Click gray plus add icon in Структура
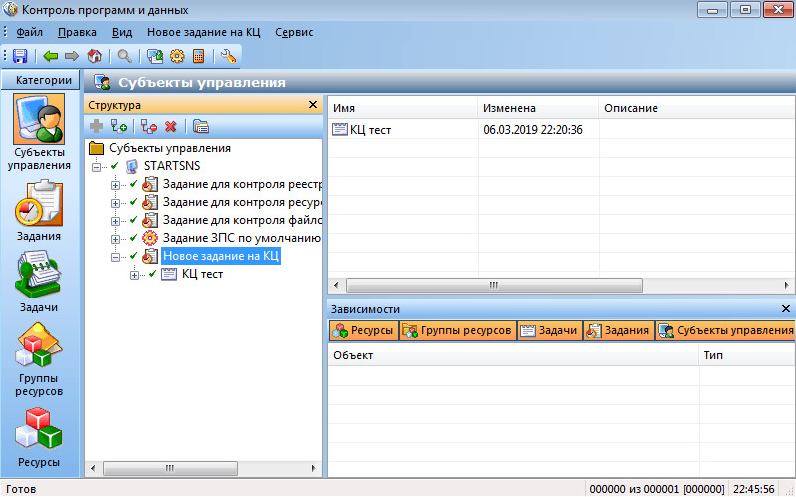Screen dimensions: 796x497 96,126
